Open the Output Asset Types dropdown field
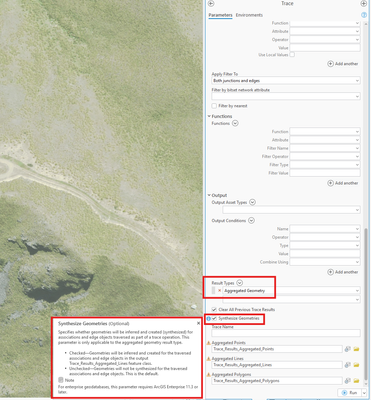The width and height of the screenshot is (371, 400). (291, 210)
